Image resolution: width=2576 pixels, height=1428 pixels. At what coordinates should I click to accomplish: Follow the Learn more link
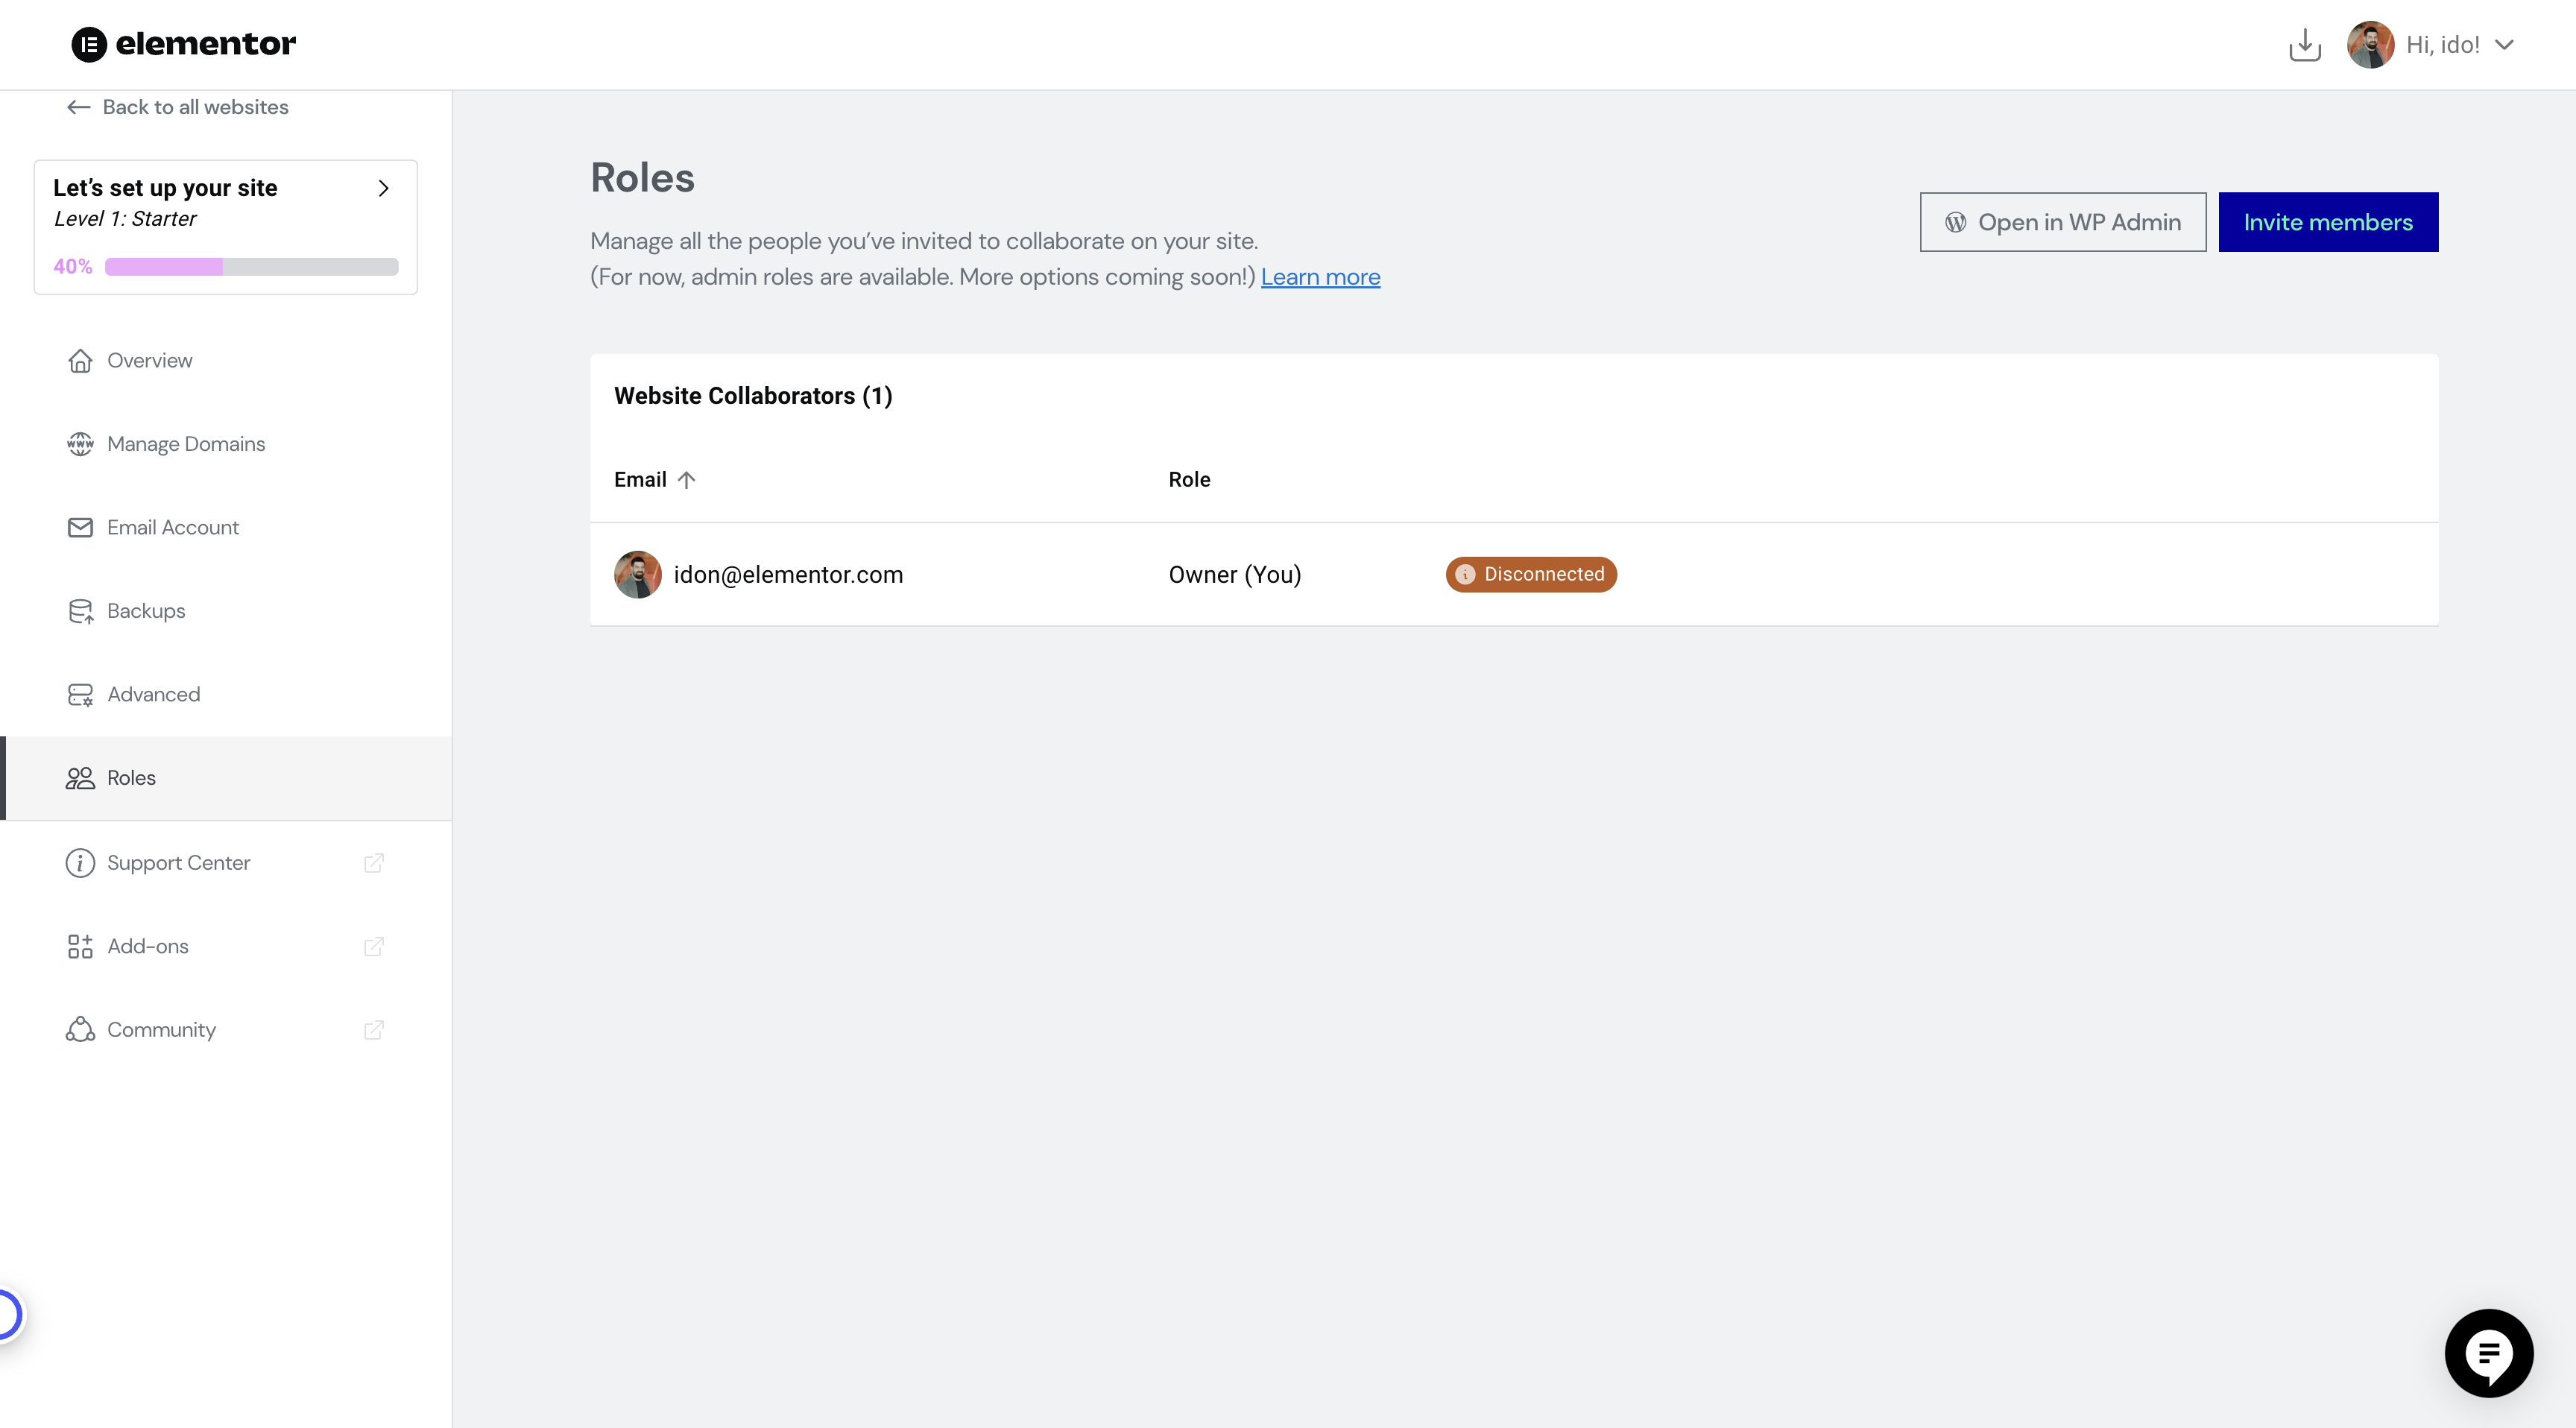point(1320,277)
